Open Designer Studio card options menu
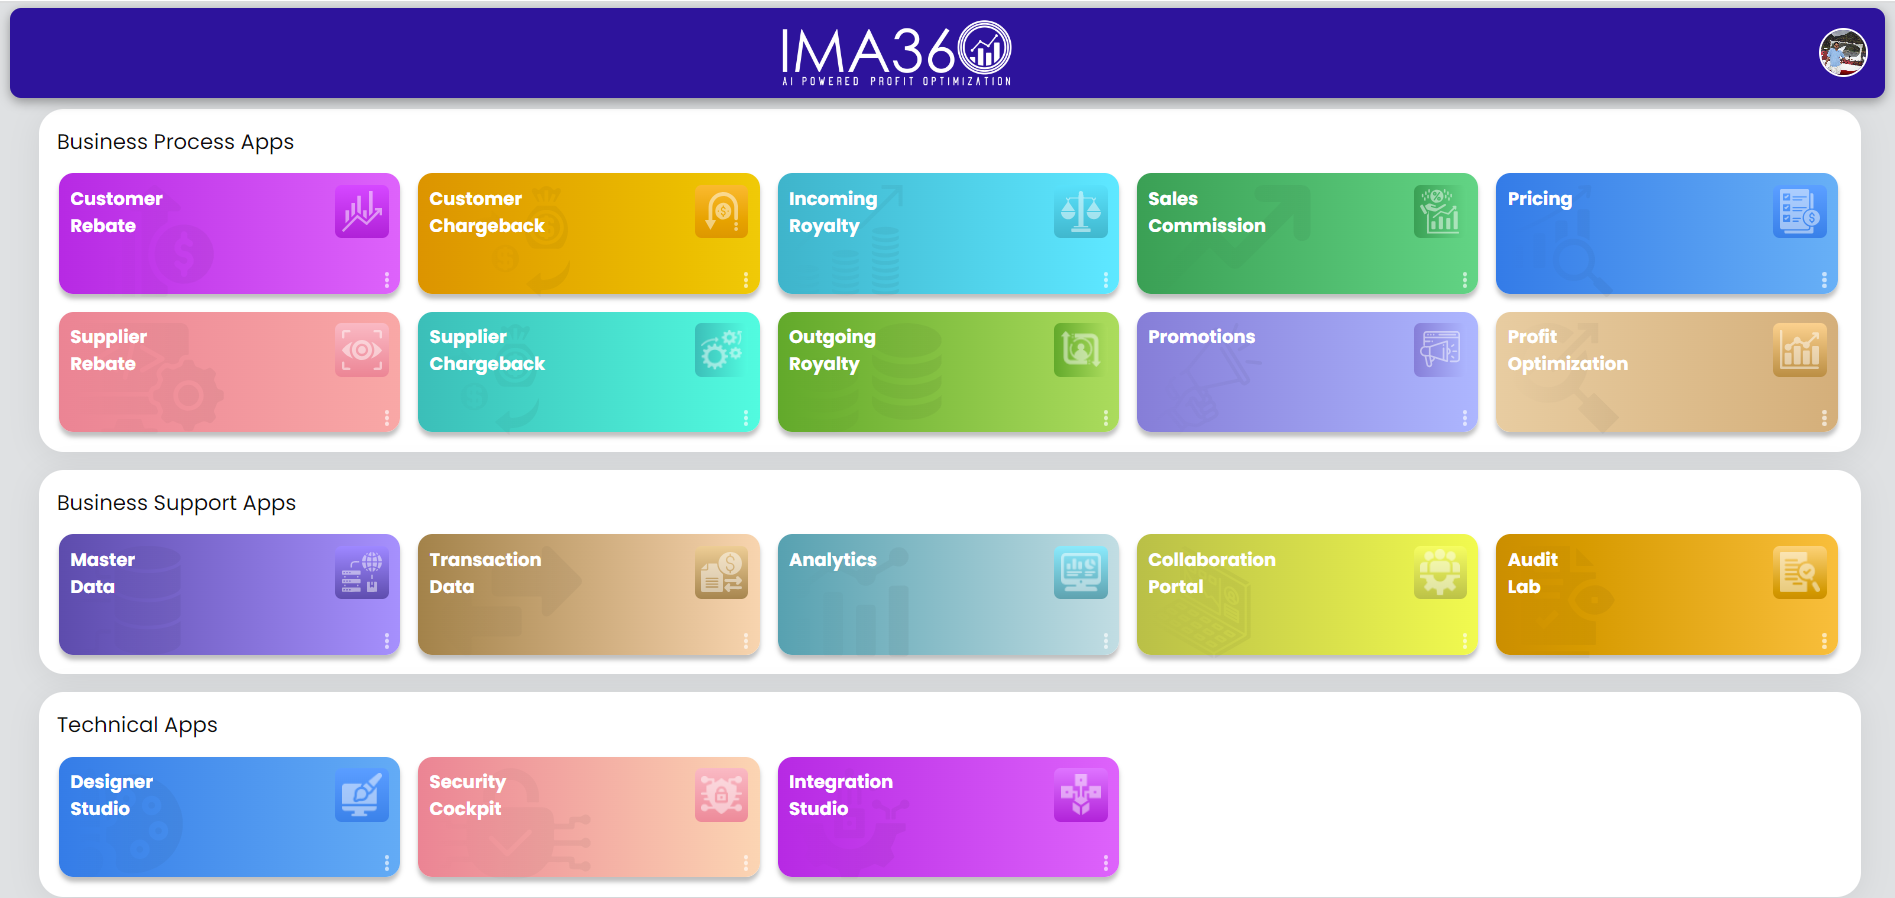The width and height of the screenshot is (1895, 898). [387, 863]
